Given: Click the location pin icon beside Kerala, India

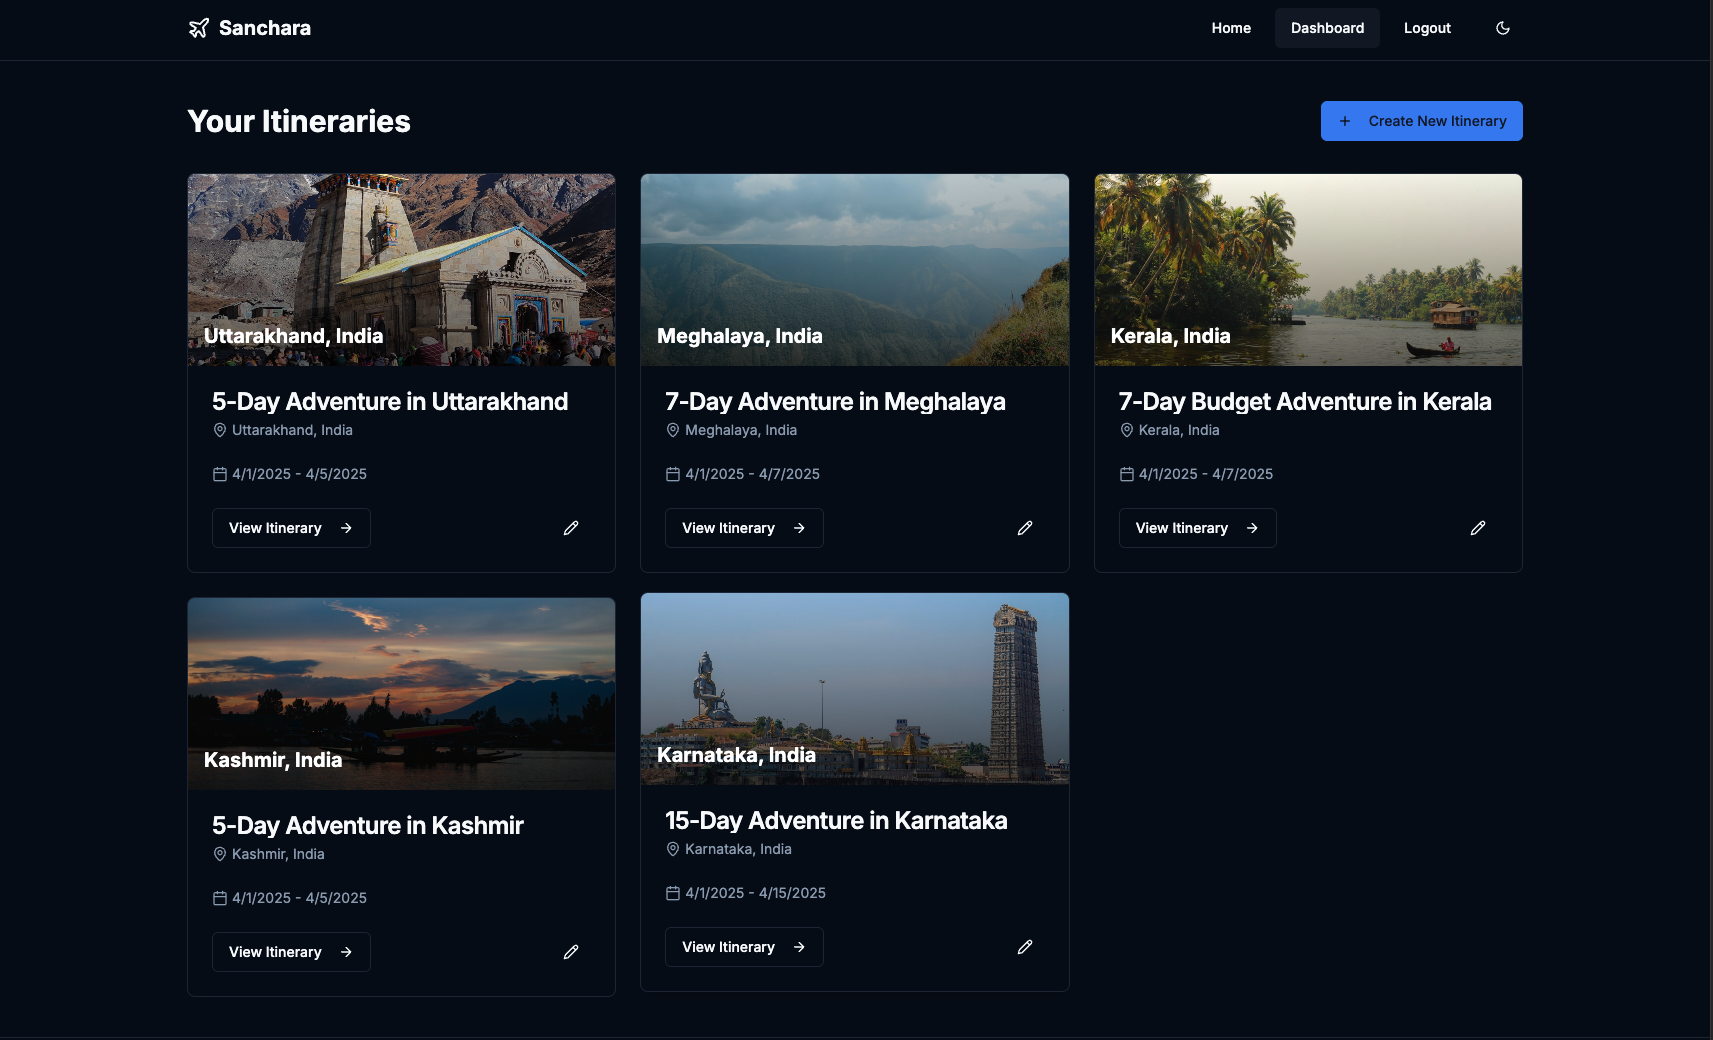Looking at the screenshot, I should [x=1126, y=430].
